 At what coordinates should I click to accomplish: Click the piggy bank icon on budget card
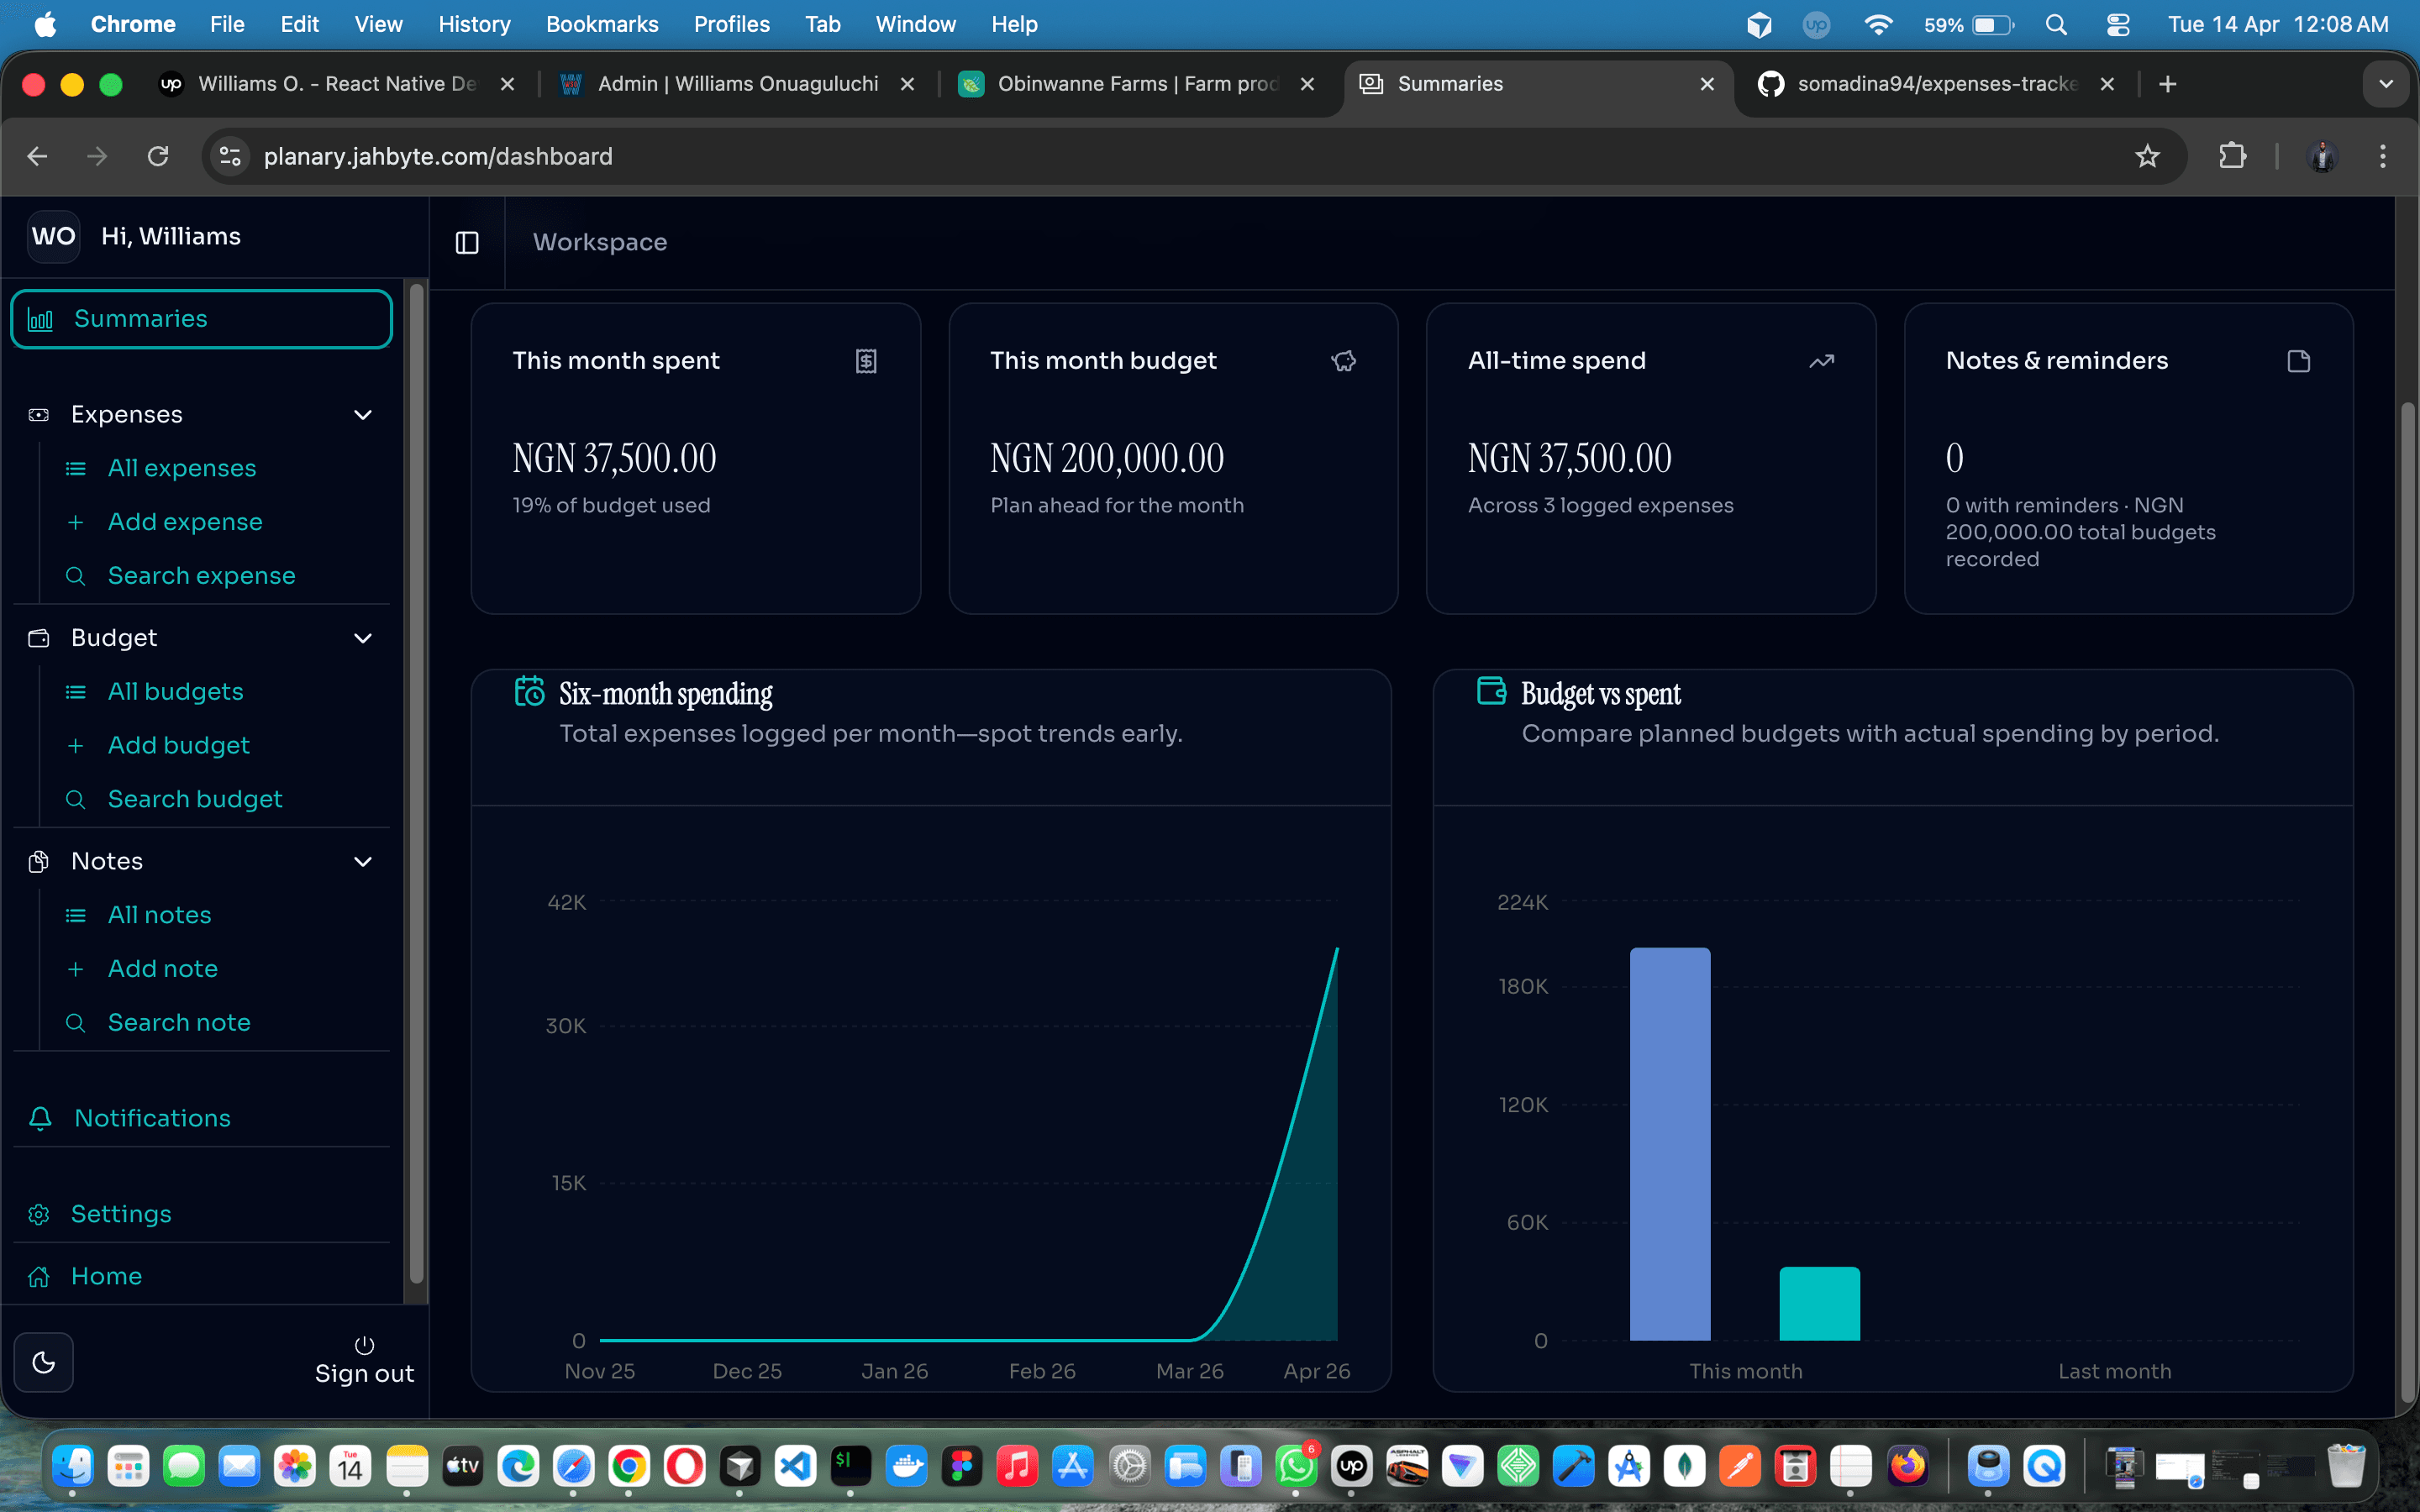1344,361
